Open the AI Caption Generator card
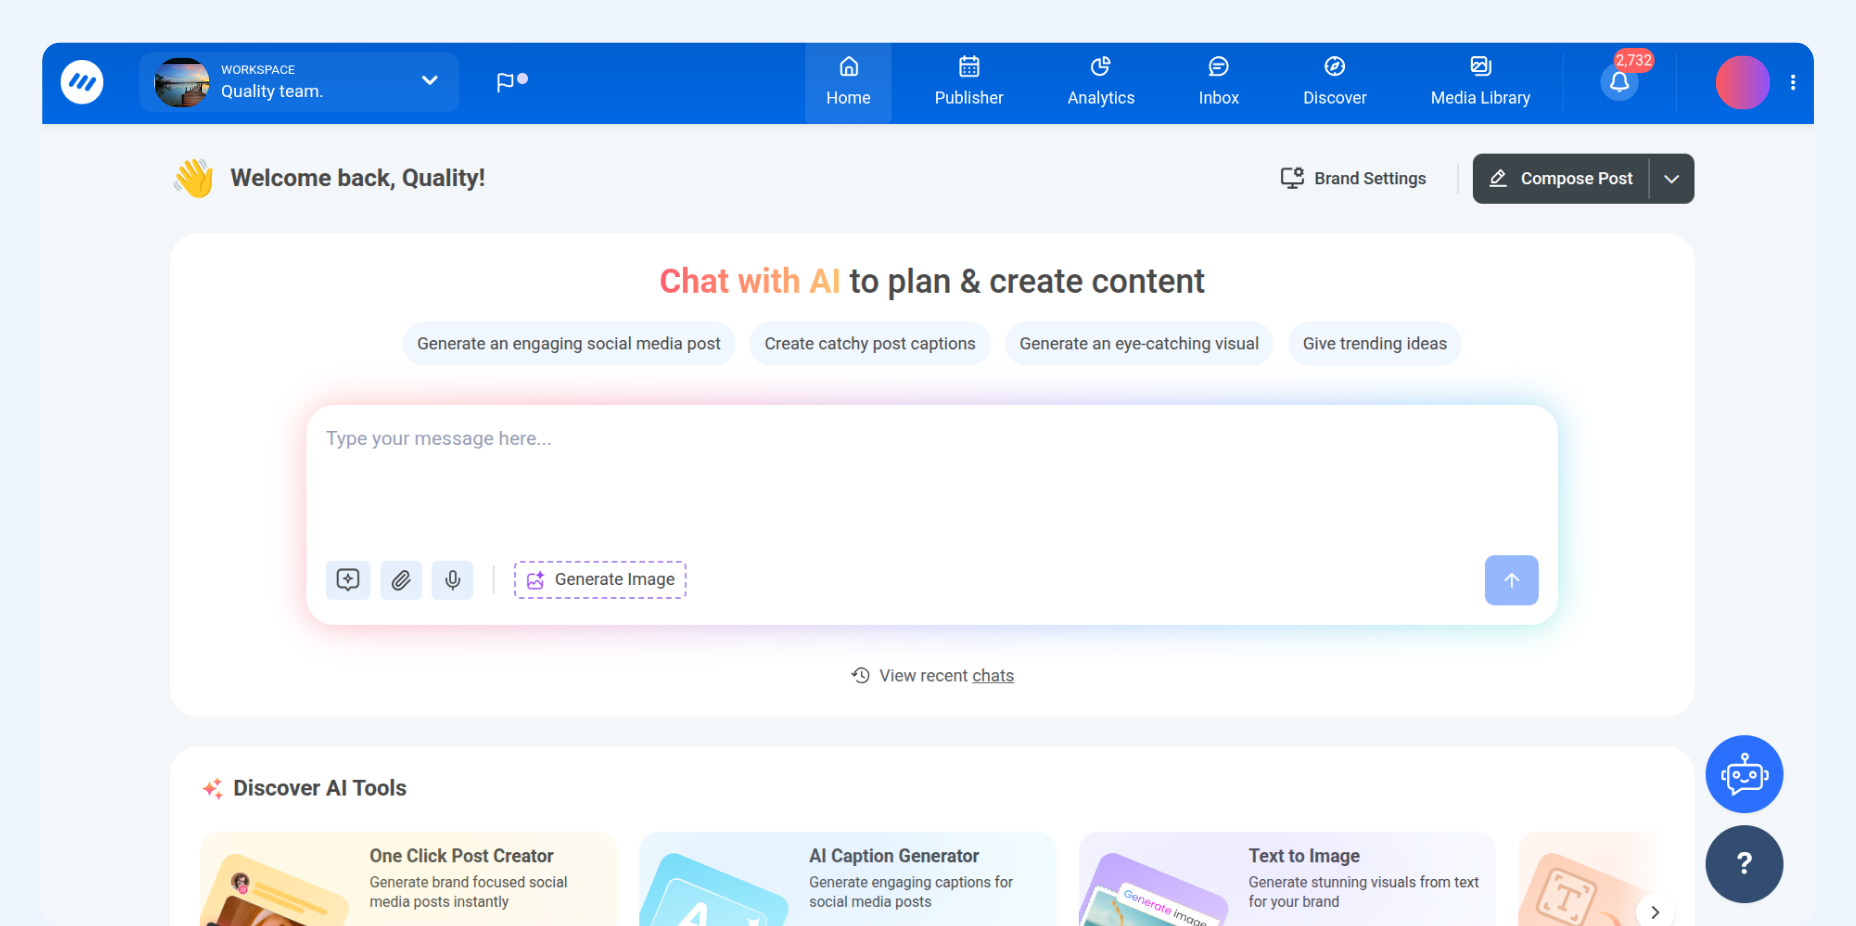Image resolution: width=1856 pixels, height=926 pixels. [x=848, y=879]
